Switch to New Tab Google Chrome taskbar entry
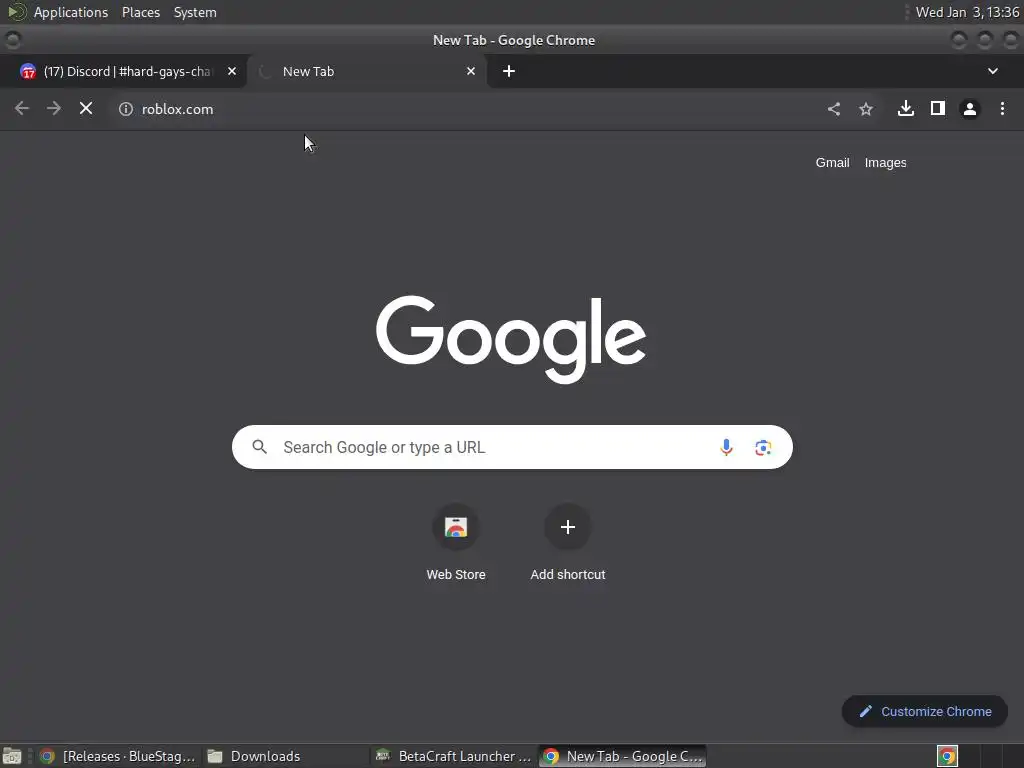 click(x=622, y=756)
